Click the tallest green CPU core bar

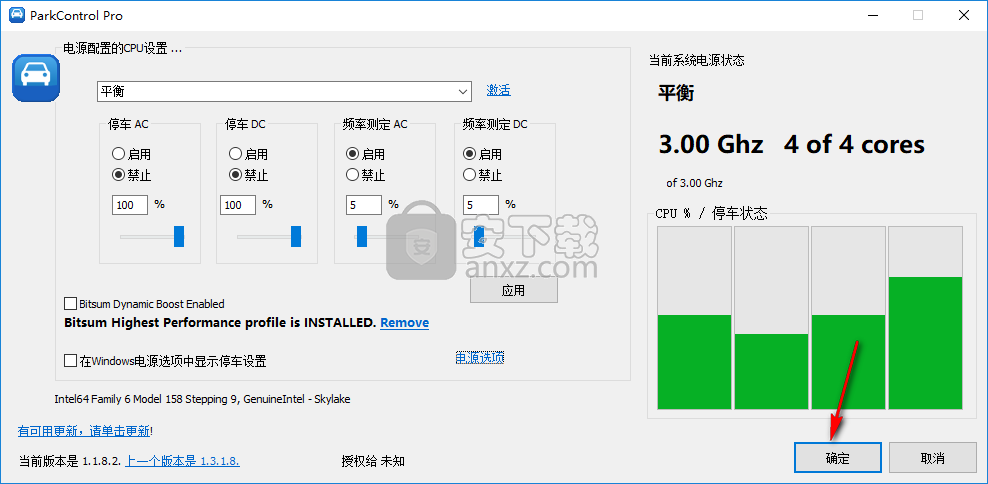click(924, 343)
